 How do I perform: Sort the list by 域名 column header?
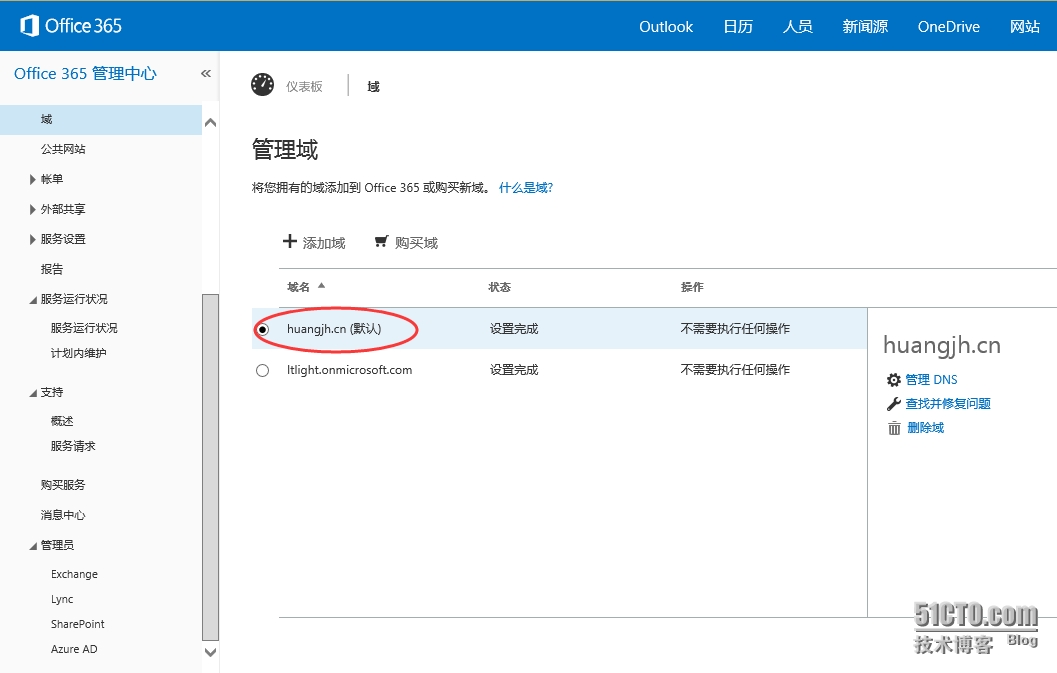coord(299,287)
